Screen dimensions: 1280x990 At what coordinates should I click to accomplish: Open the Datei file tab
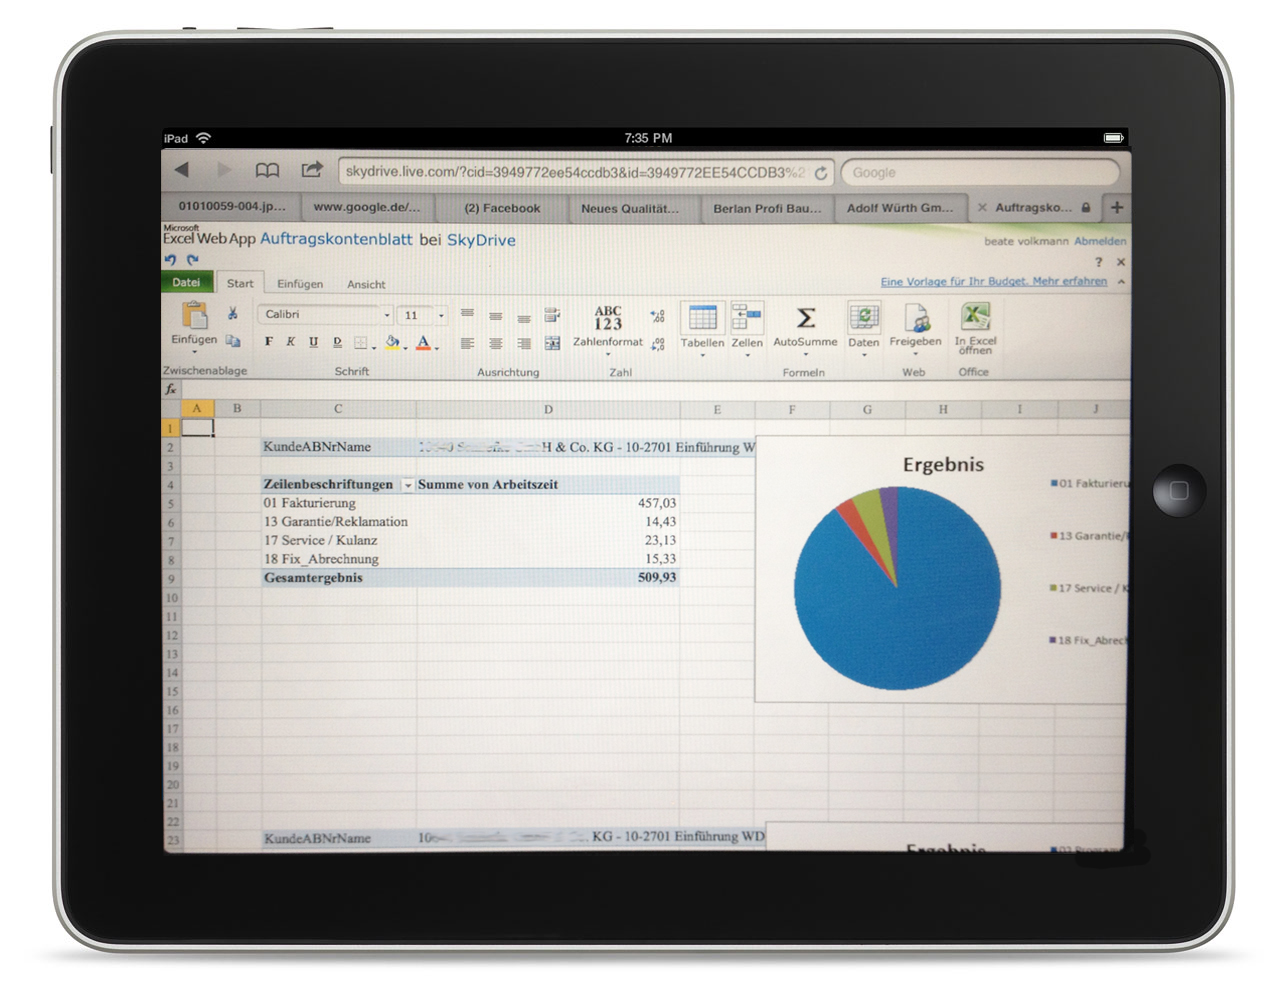point(186,282)
